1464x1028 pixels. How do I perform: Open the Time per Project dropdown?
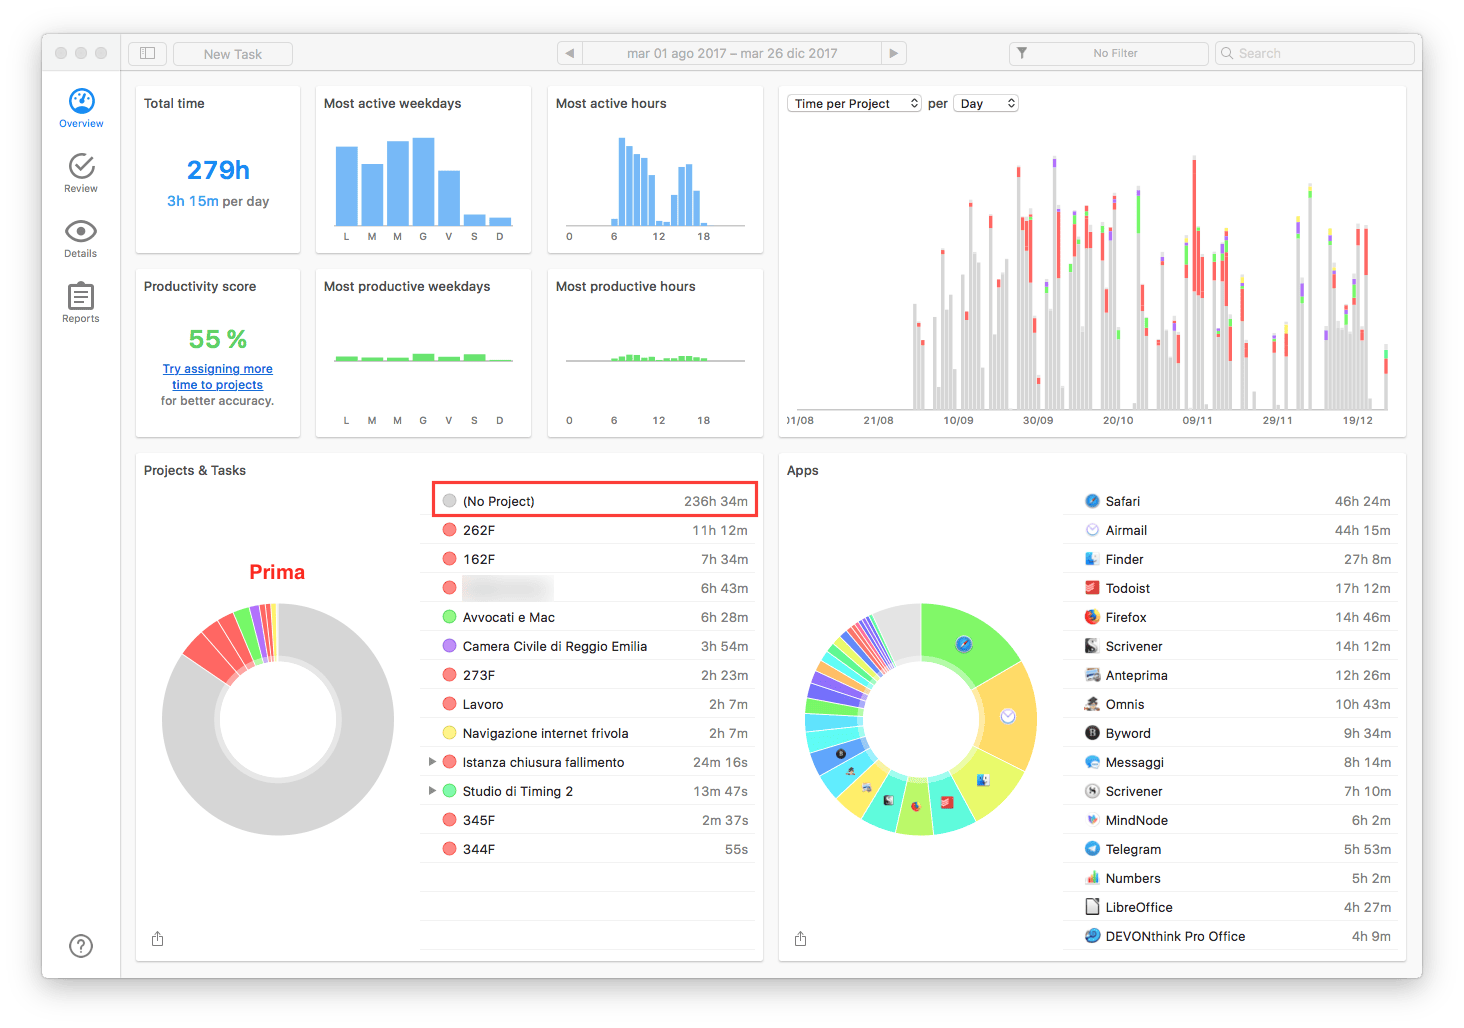coord(855,103)
